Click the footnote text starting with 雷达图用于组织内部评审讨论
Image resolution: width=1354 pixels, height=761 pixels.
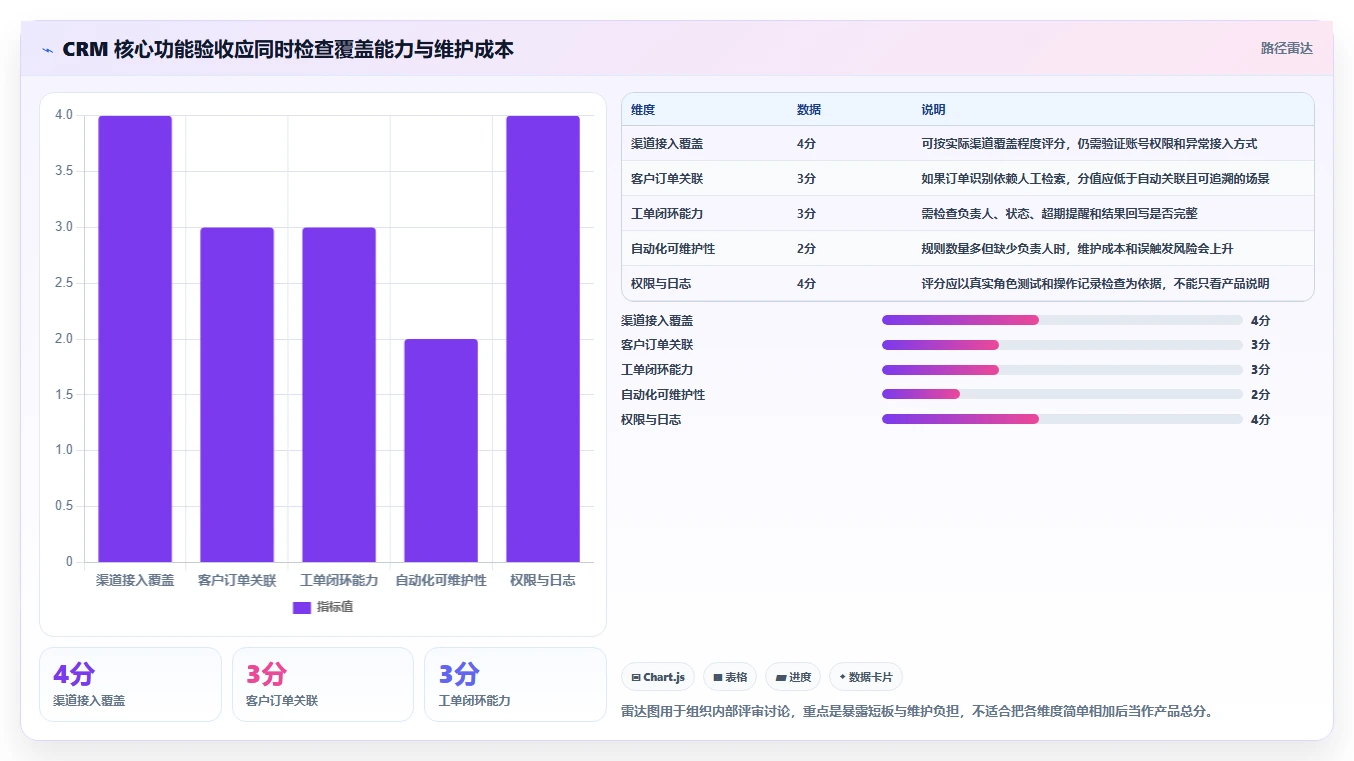tap(917, 712)
